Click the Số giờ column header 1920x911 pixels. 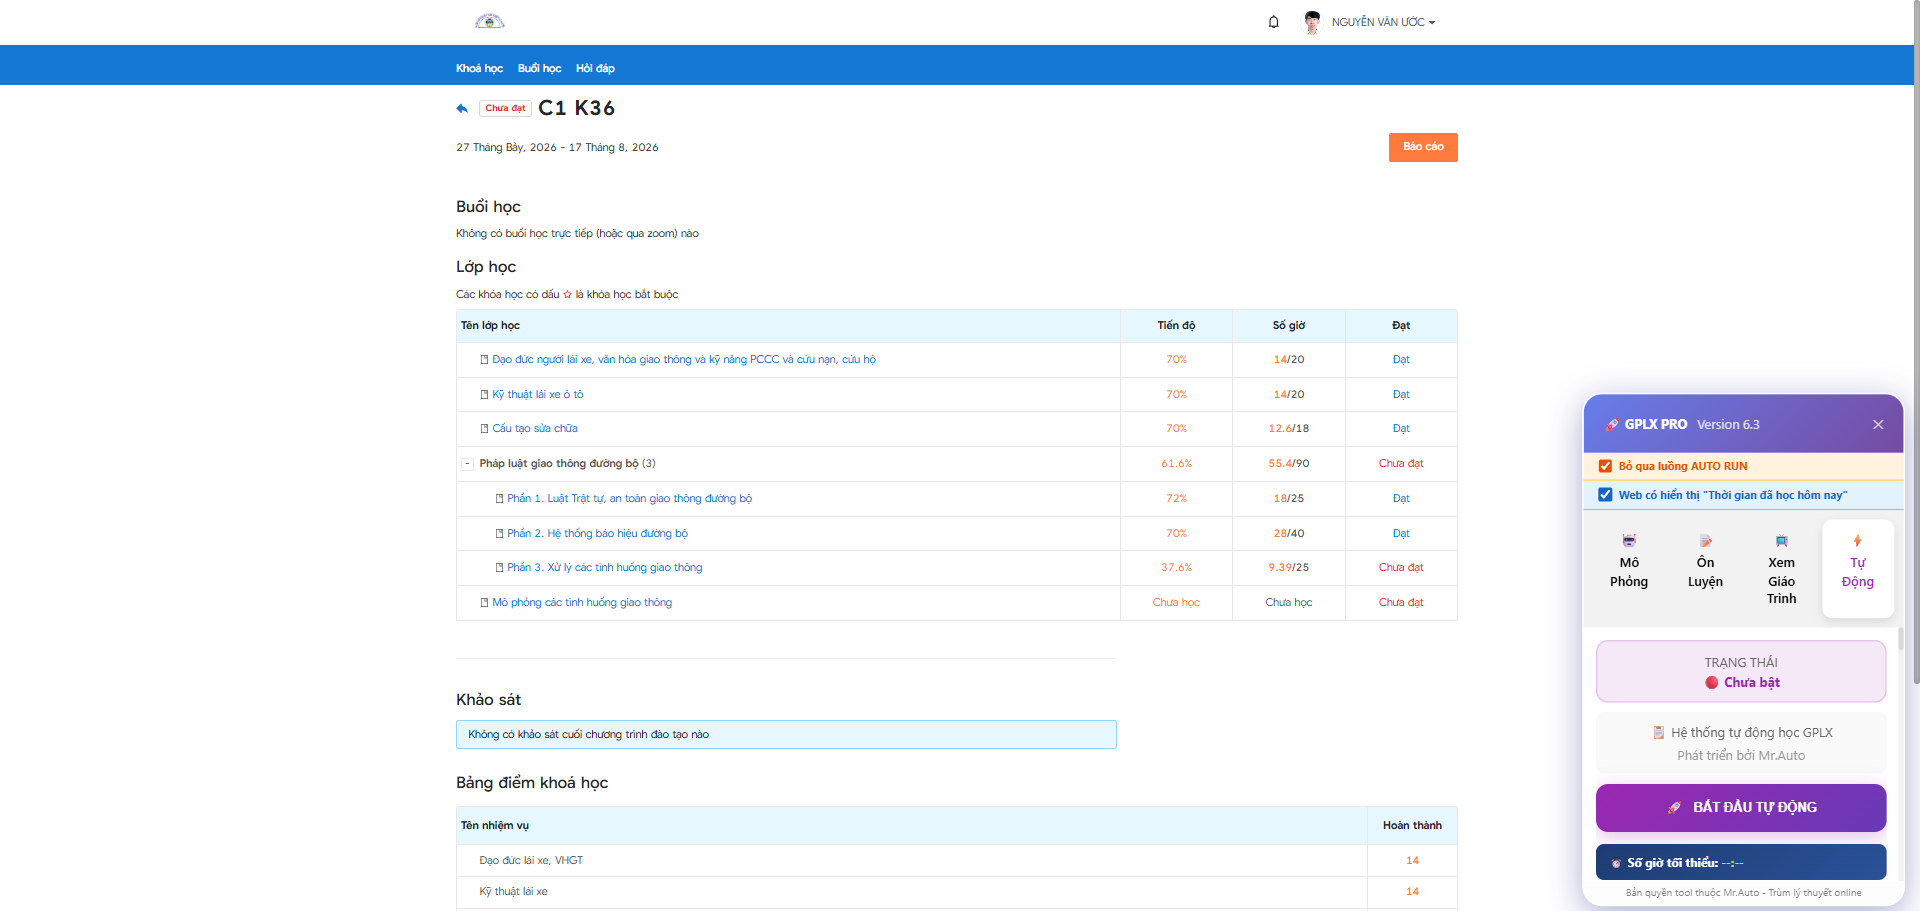point(1289,326)
